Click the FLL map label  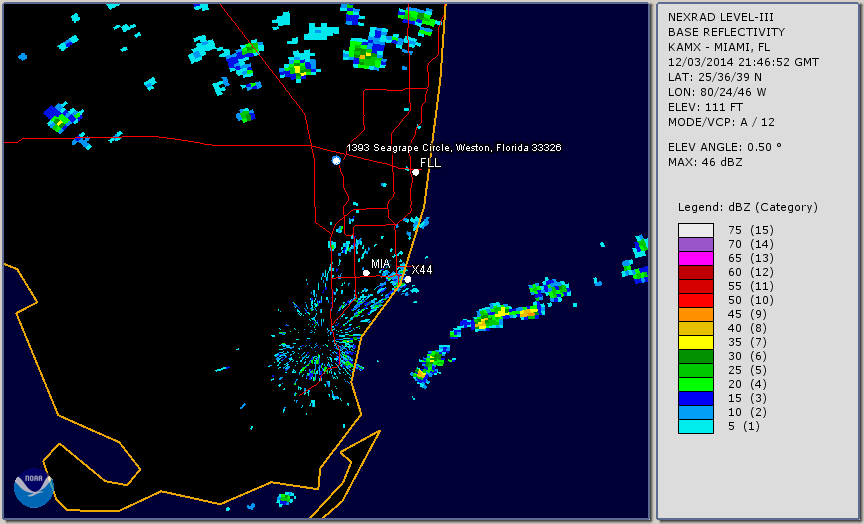pyautogui.click(x=430, y=163)
